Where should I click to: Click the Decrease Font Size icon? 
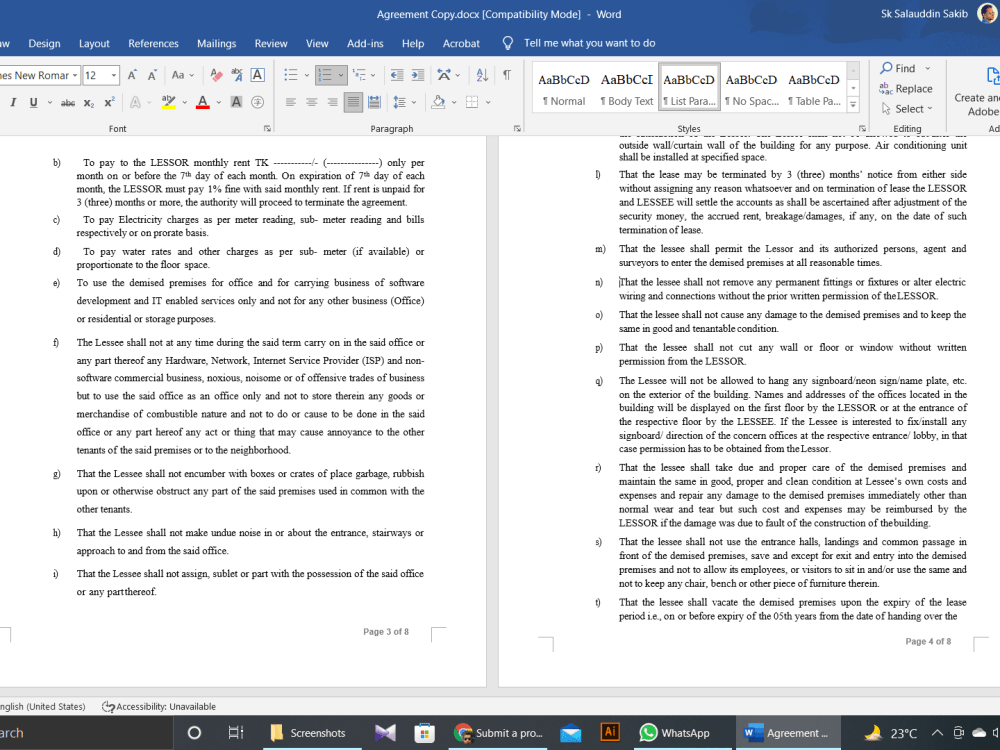point(152,75)
